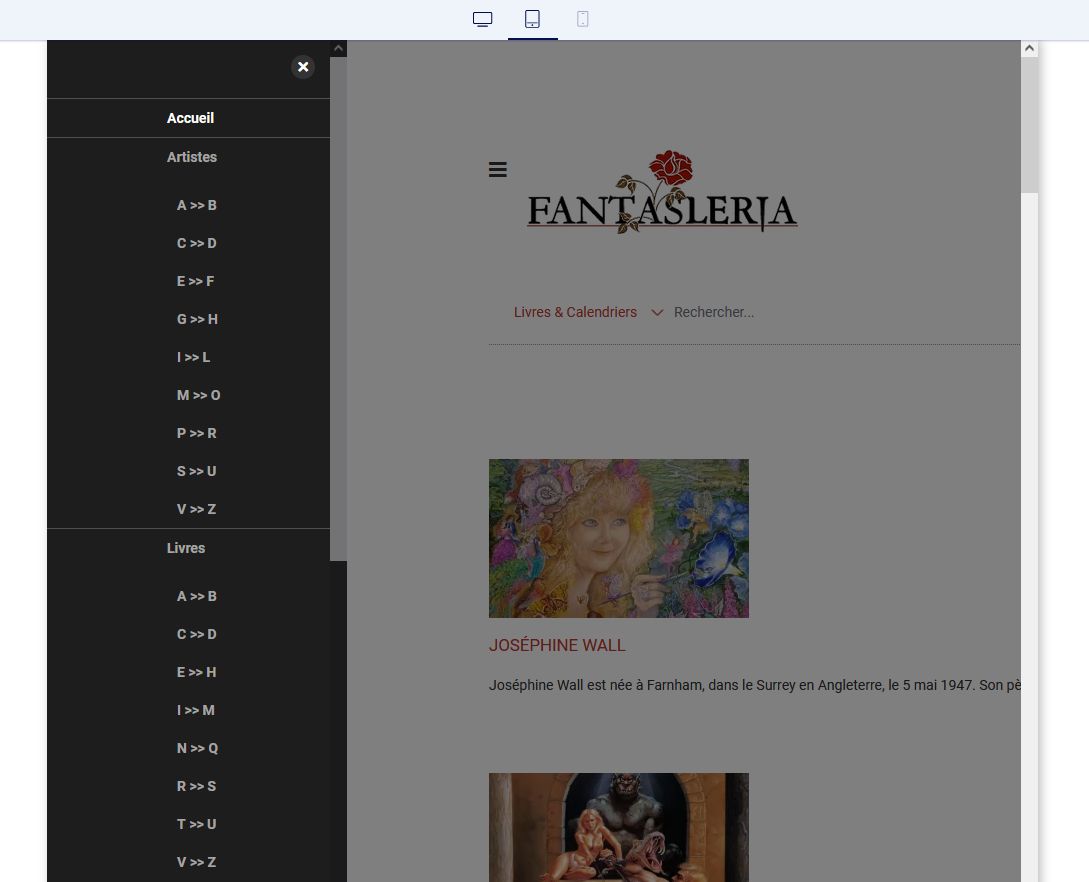Switch to mobile phone preview icon
This screenshot has height=882, width=1089.
[583, 19]
